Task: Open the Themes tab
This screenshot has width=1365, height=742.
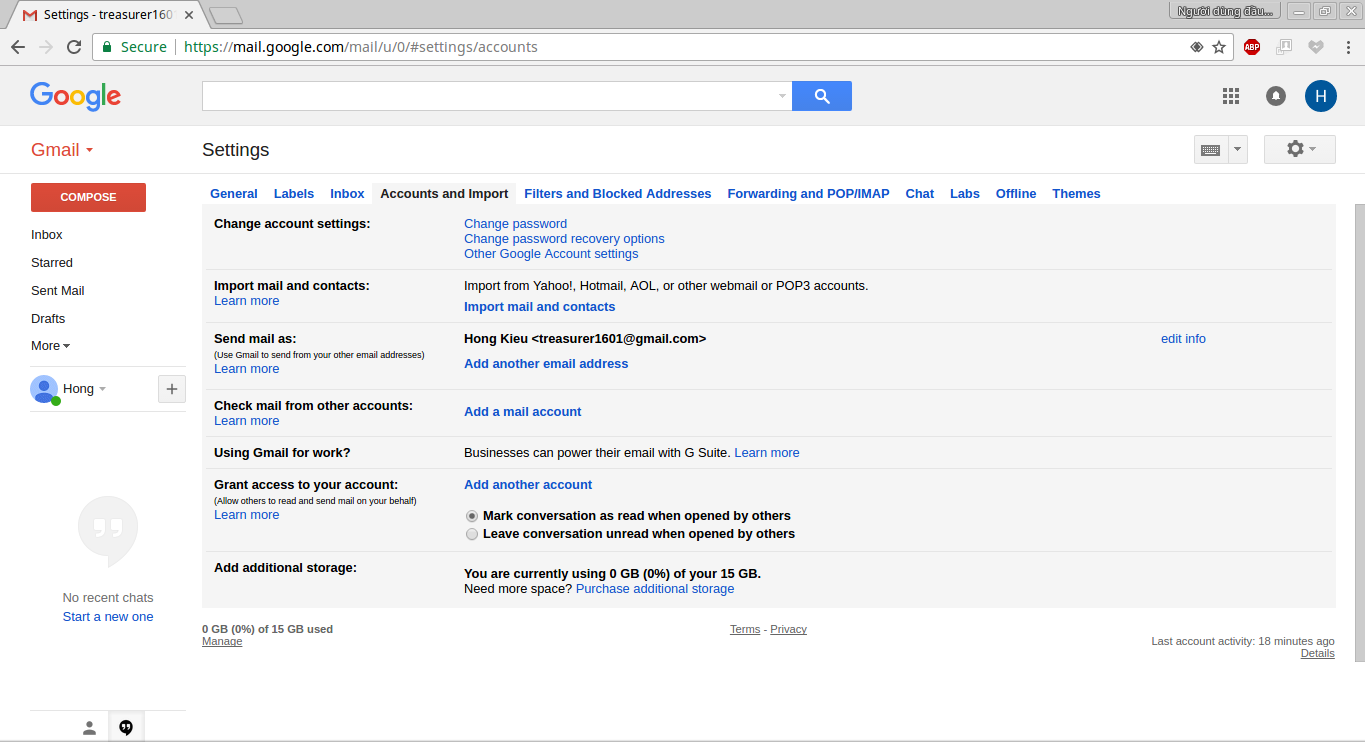Action: [1076, 194]
